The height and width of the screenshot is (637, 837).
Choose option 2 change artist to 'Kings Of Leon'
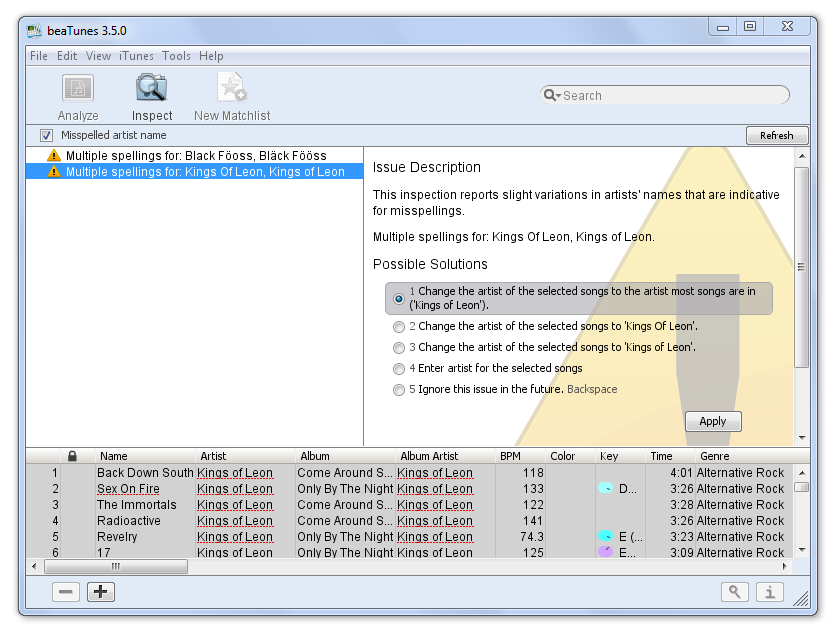tap(399, 327)
